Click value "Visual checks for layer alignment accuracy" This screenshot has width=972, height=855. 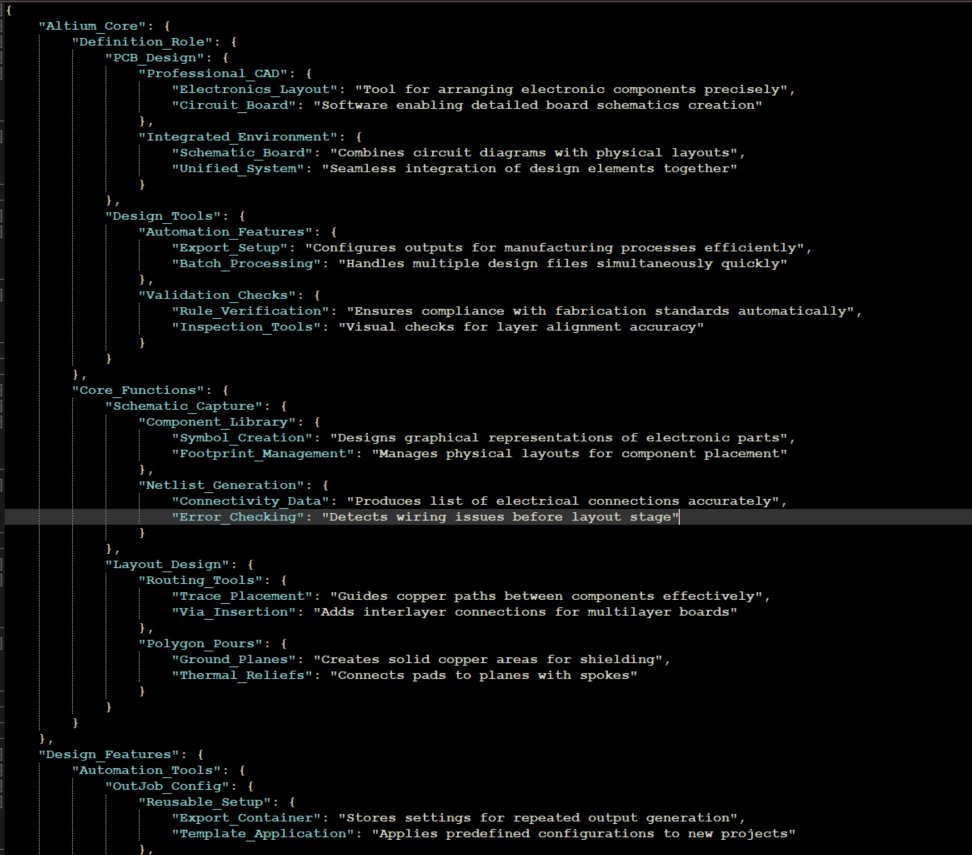pos(521,327)
